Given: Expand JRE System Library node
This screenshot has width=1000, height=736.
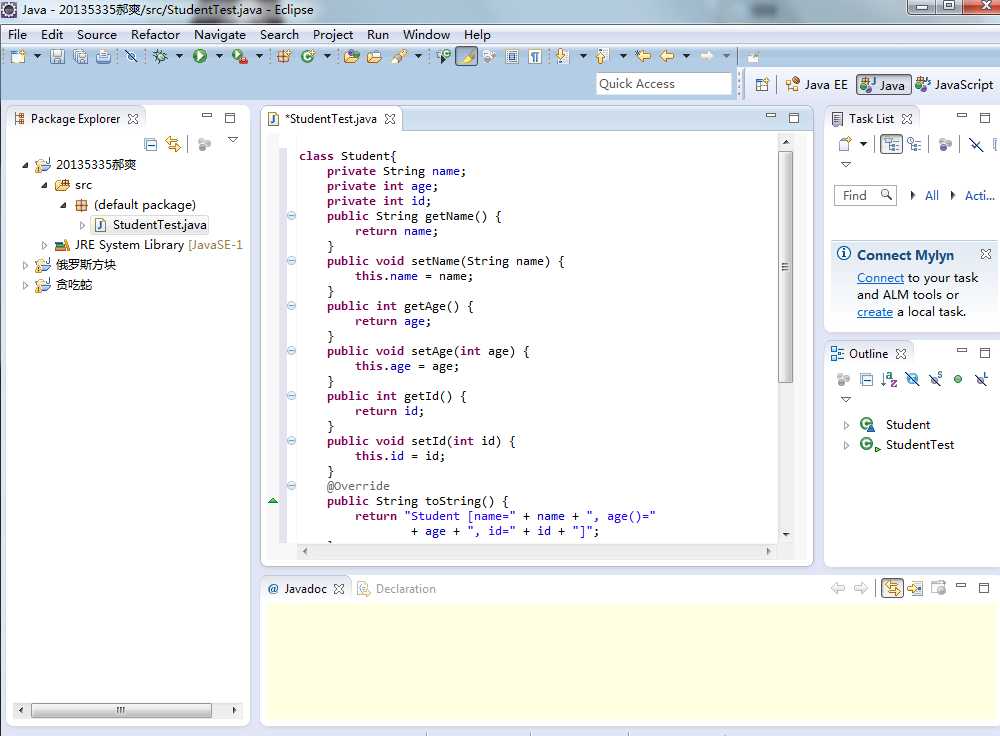Looking at the screenshot, I should 44,245.
